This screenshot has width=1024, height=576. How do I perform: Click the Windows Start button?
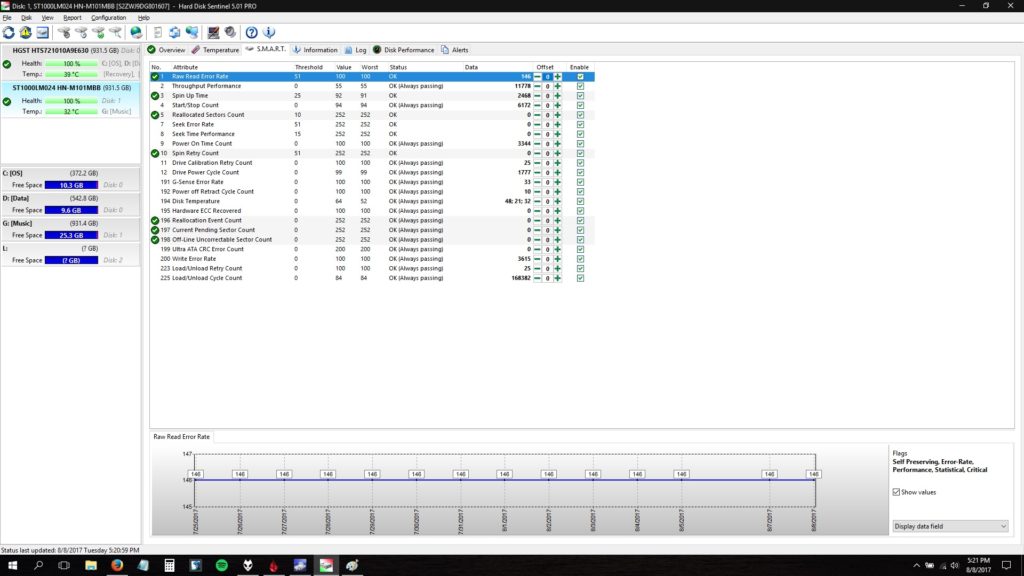(x=10, y=565)
